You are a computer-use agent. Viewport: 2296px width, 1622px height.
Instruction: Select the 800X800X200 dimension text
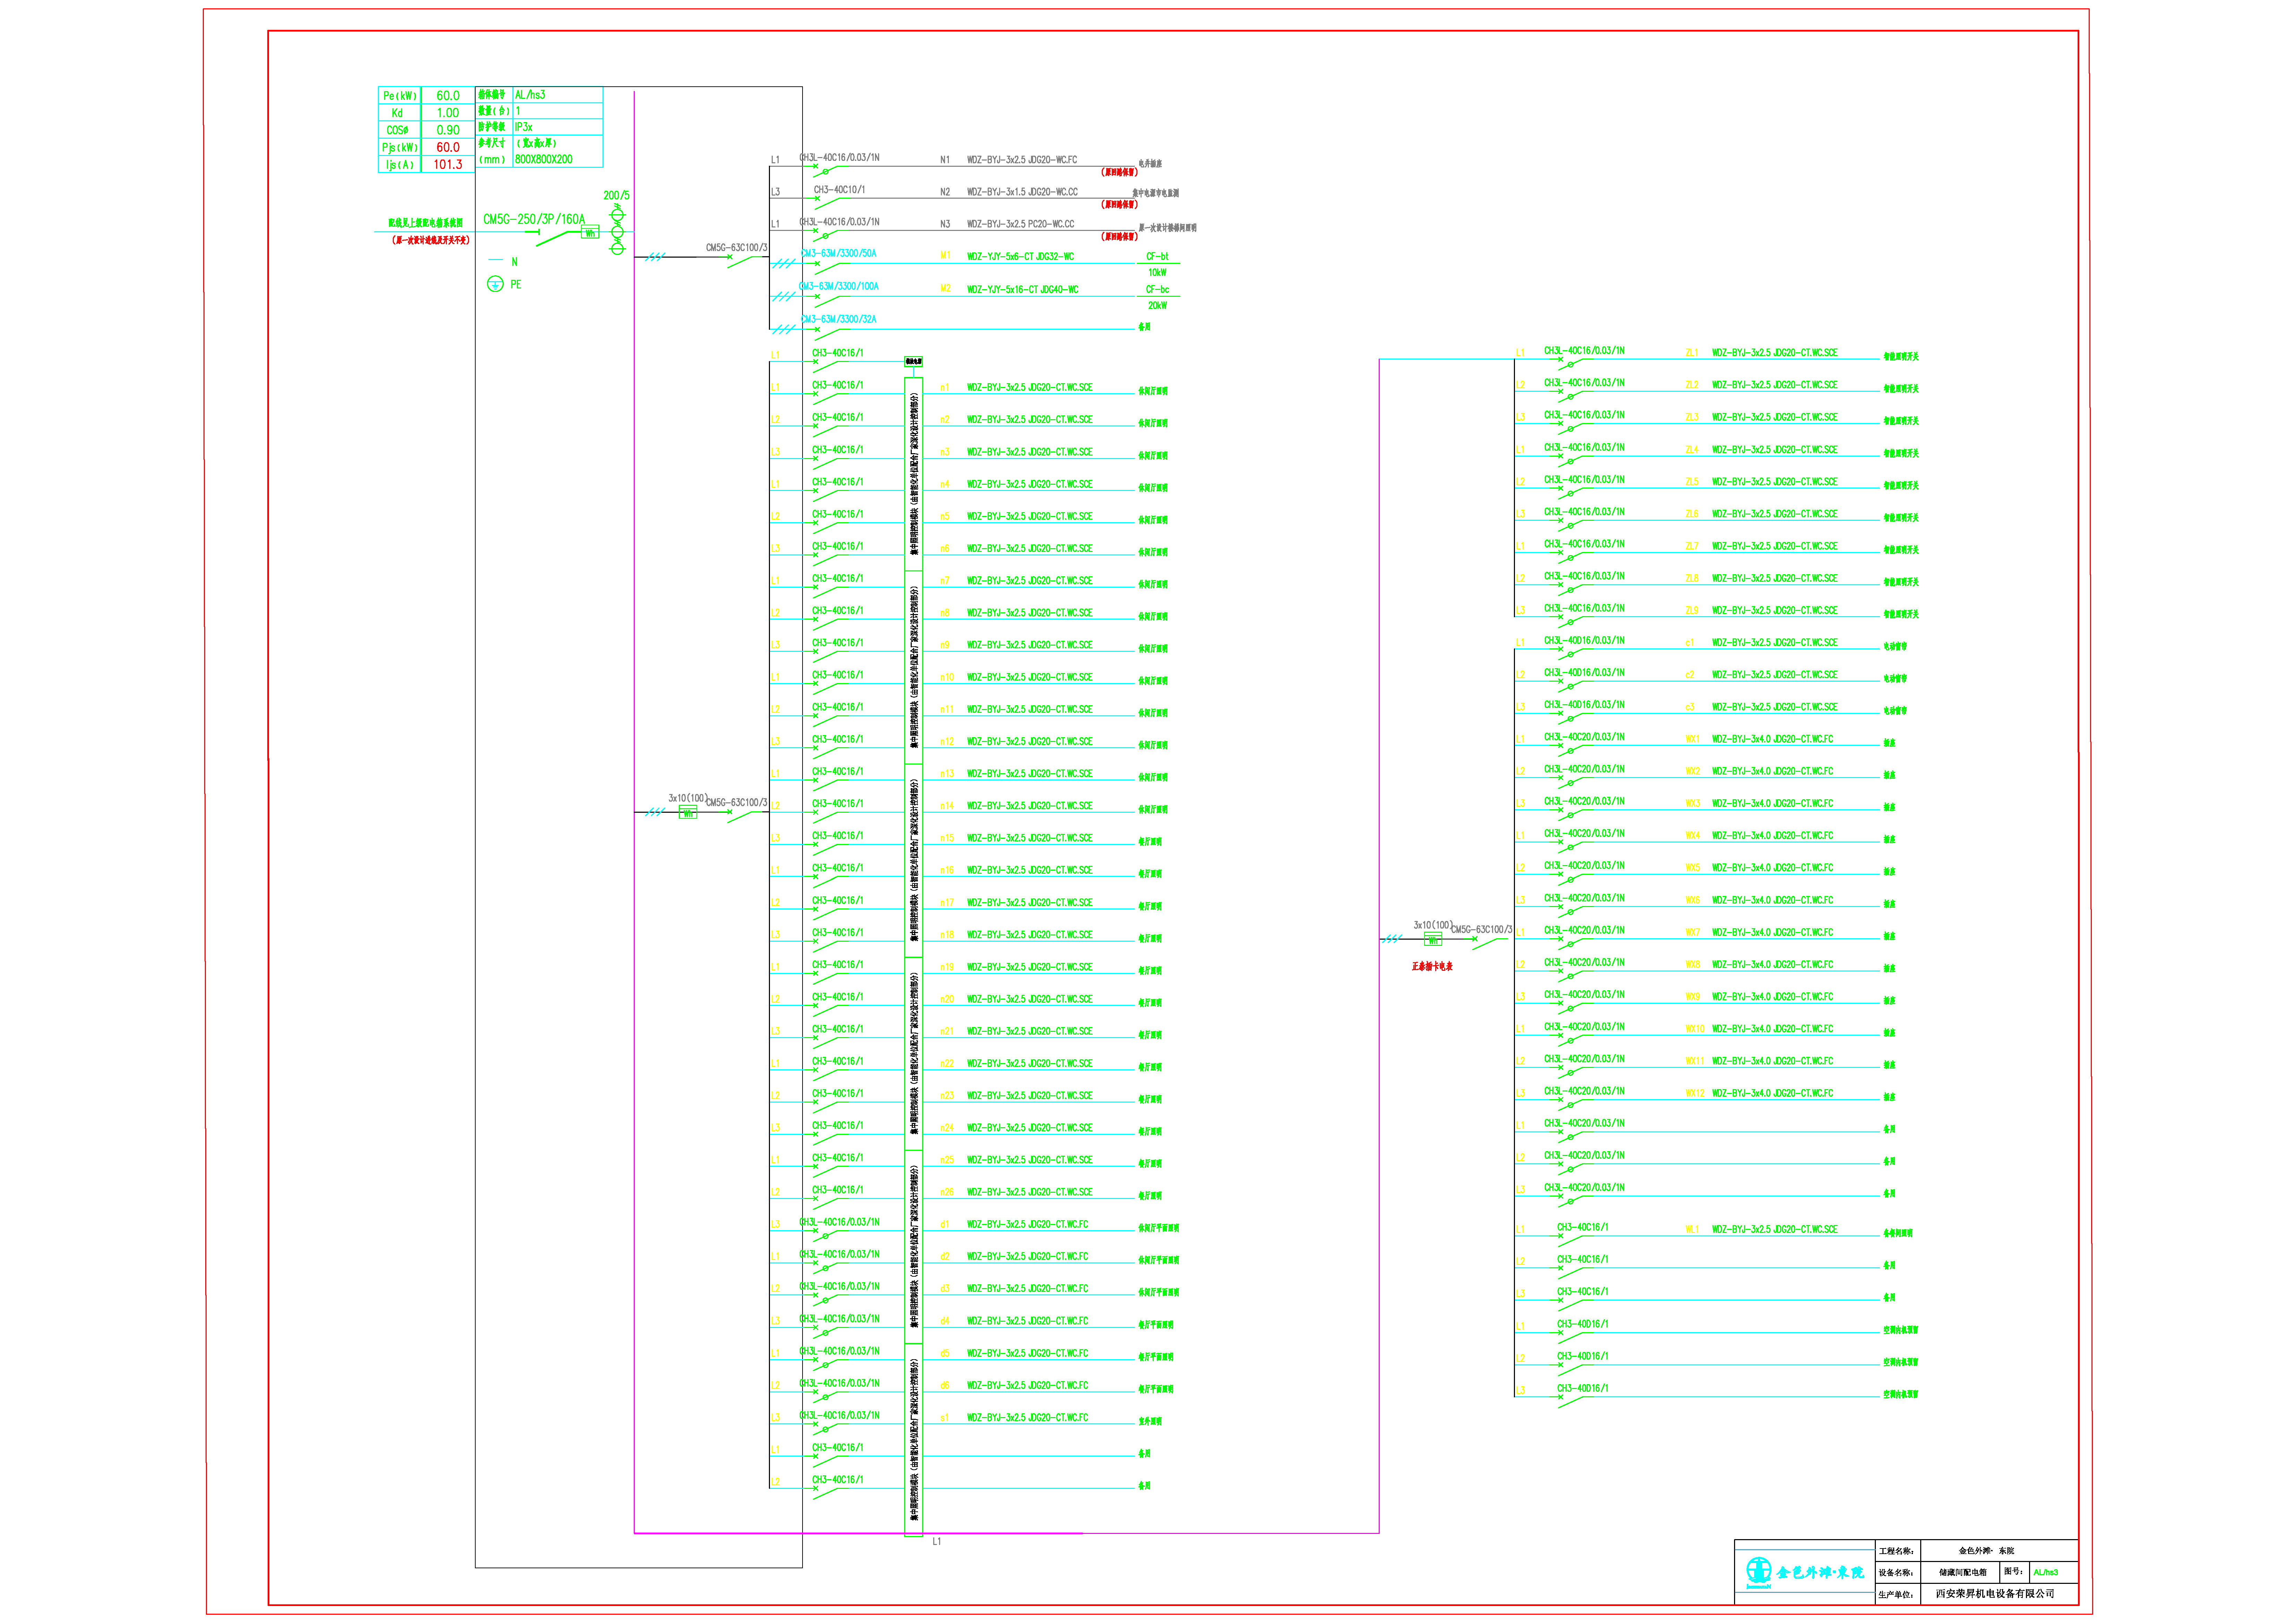(x=544, y=159)
